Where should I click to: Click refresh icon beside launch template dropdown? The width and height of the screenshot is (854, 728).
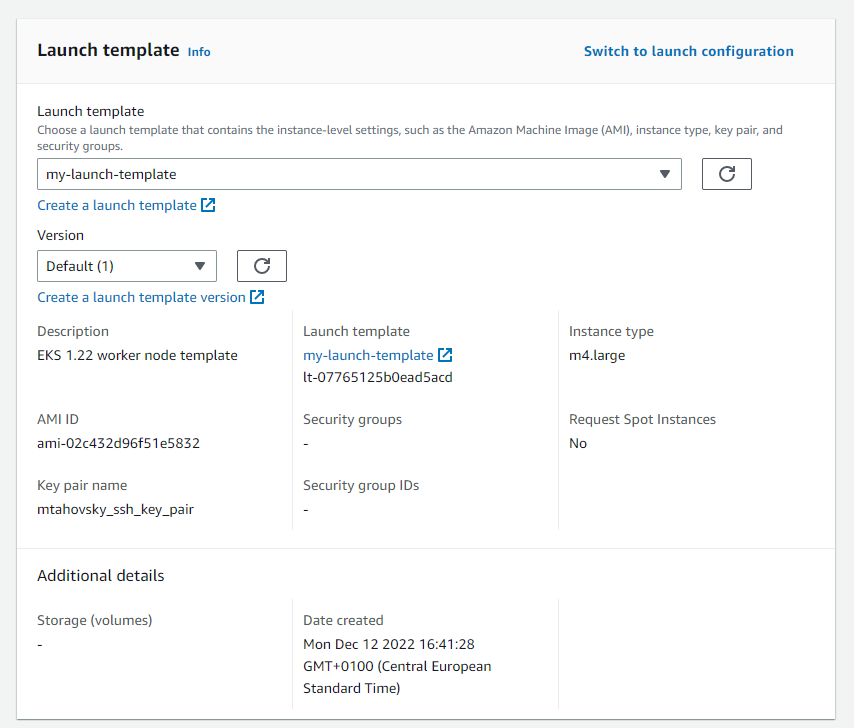[x=727, y=174]
